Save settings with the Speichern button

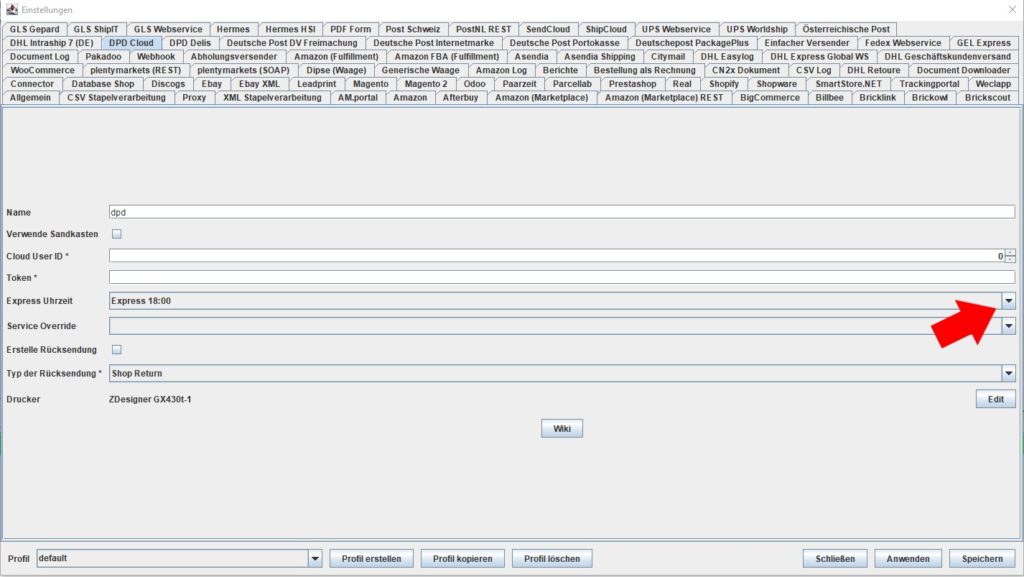(x=982, y=559)
